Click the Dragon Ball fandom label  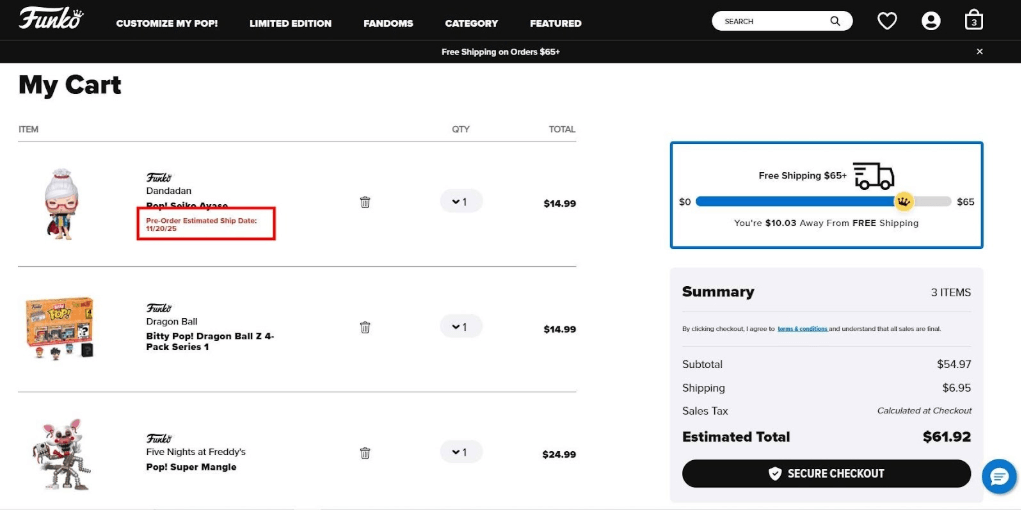click(x=171, y=322)
